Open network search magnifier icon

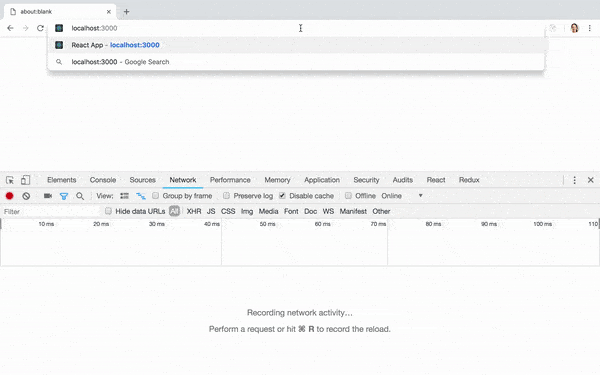pos(80,196)
